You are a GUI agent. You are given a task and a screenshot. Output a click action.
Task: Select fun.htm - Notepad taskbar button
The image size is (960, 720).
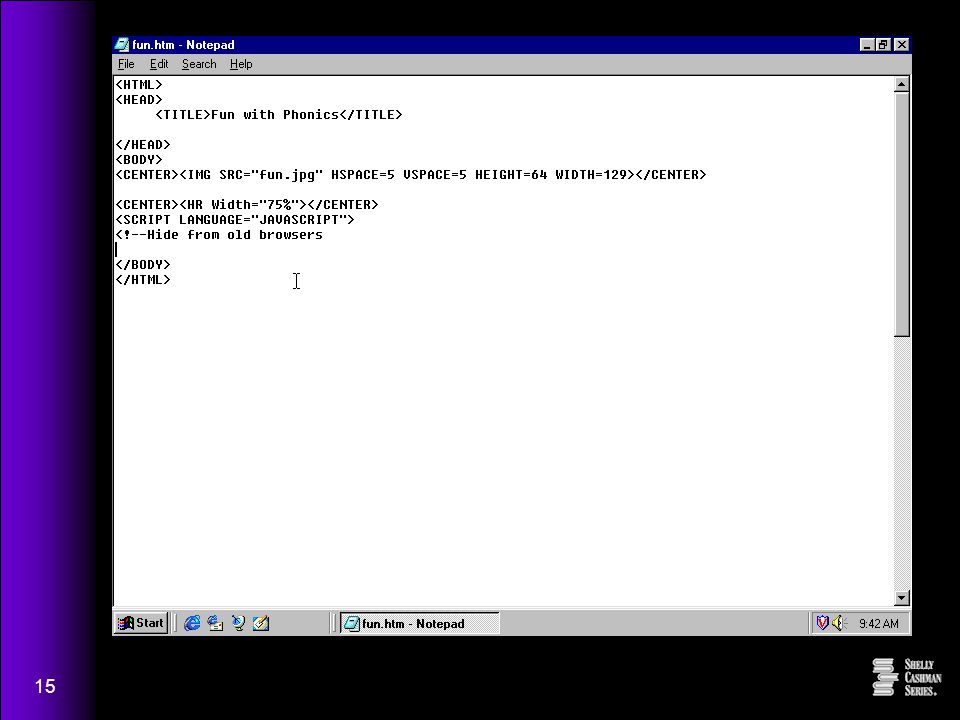(x=419, y=623)
